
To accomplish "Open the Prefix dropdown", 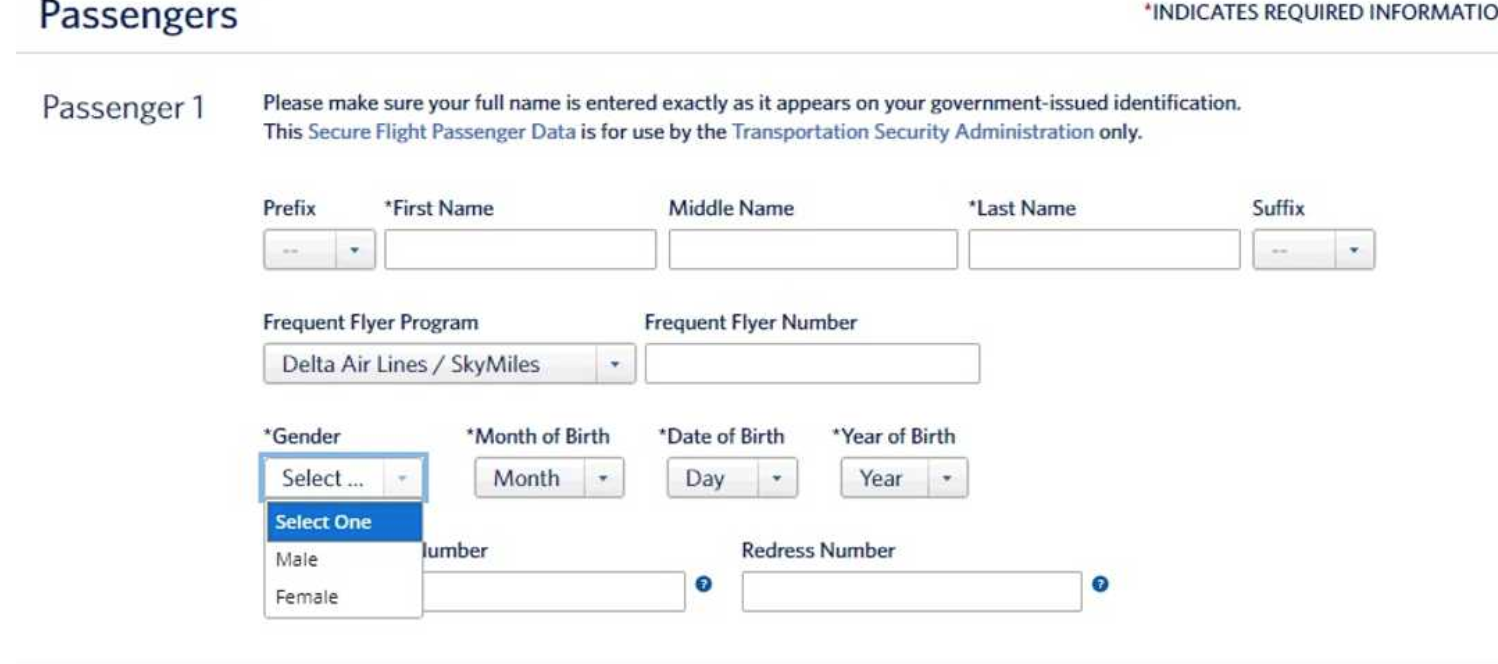I will click(318, 250).
